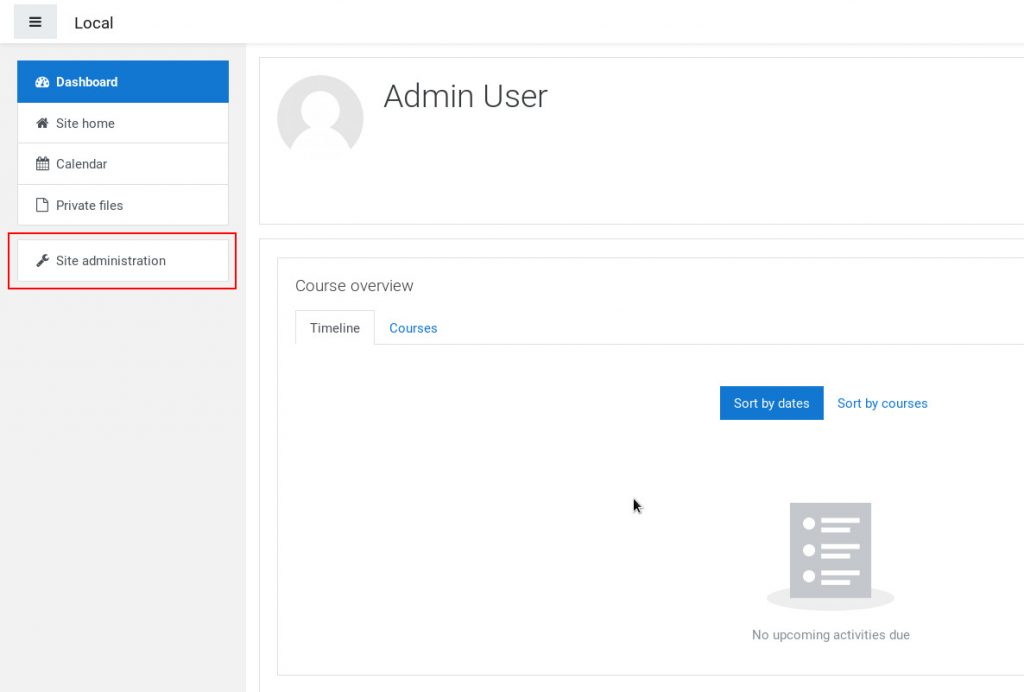Click the Admin User profile avatar
Viewport: 1024px width, 692px height.
point(320,118)
